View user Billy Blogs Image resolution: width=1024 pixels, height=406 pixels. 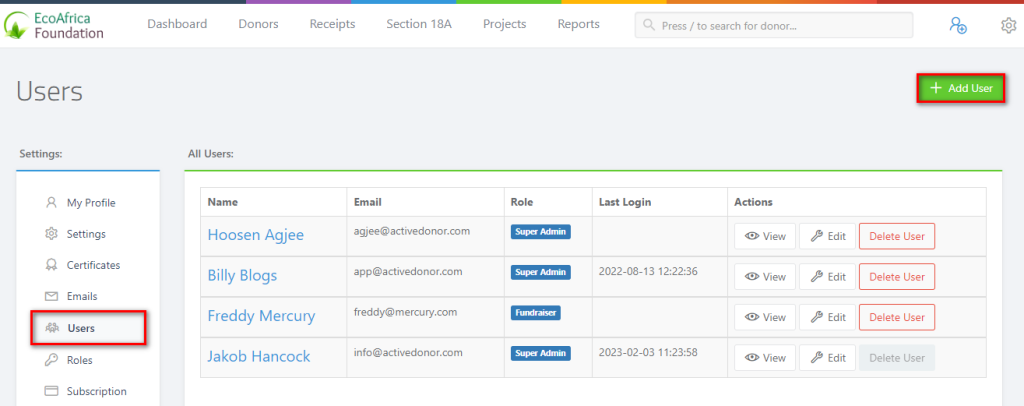click(765, 277)
